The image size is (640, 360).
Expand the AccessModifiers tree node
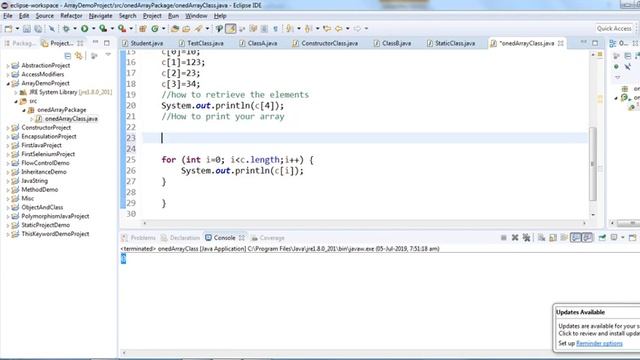click(x=8, y=75)
